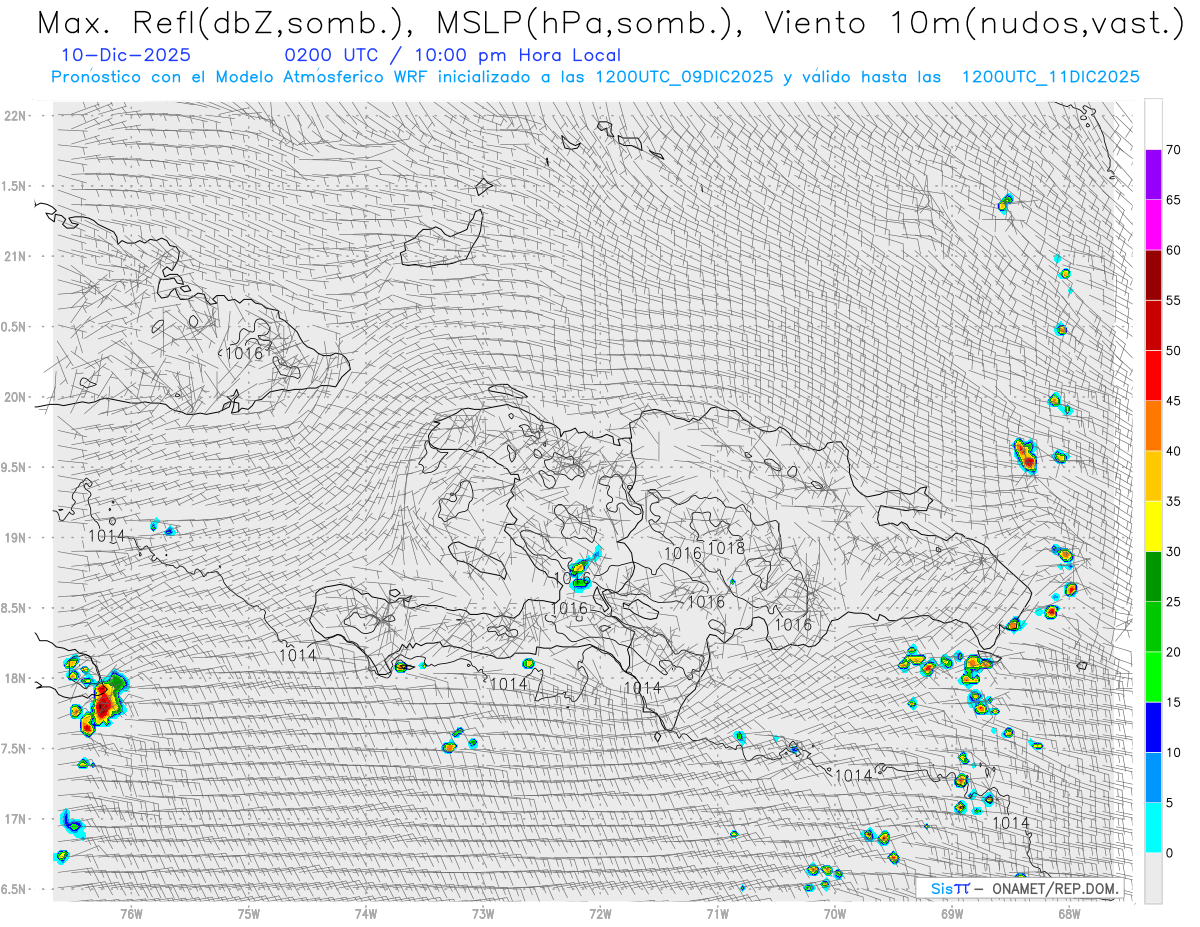Select the date label '10-Dic-2025'
This screenshot has width=1200, height=927.
125,55
